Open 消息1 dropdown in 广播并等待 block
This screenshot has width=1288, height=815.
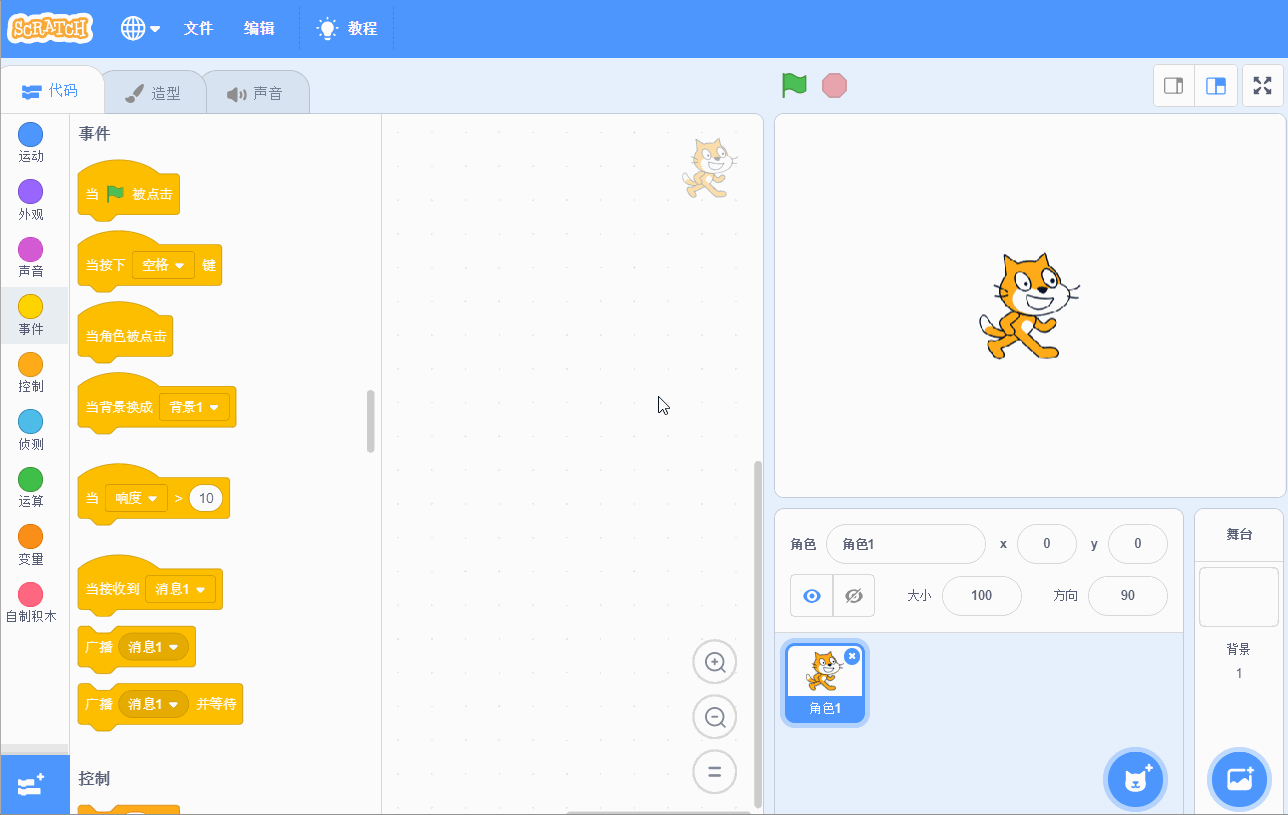pos(153,704)
